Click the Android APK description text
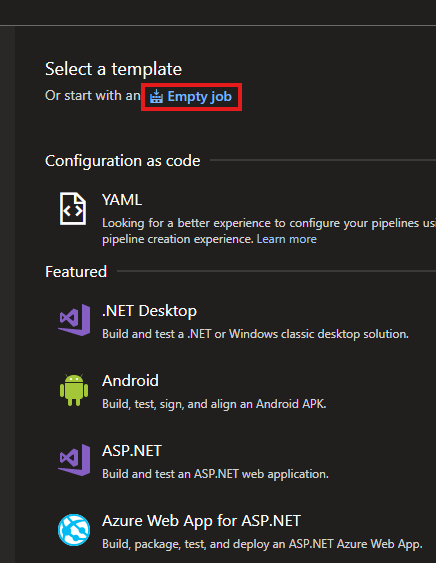The image size is (436, 563). pyautogui.click(x=214, y=404)
